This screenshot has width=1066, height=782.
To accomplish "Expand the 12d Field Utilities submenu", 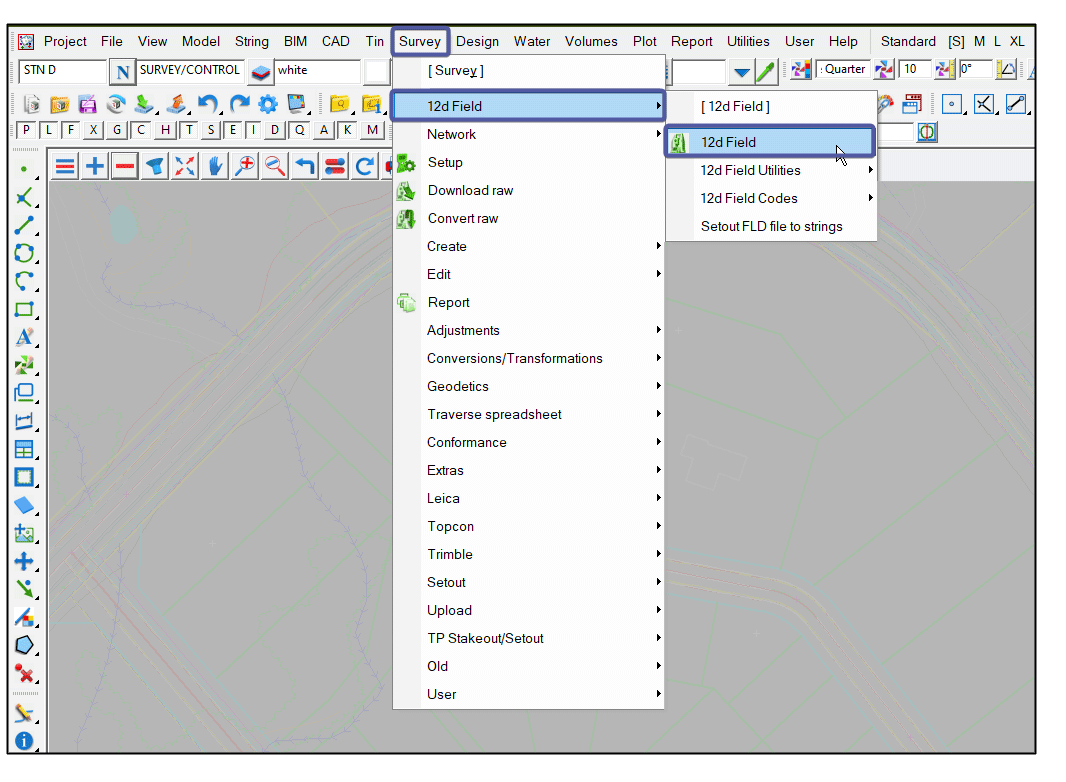I will [x=771, y=170].
